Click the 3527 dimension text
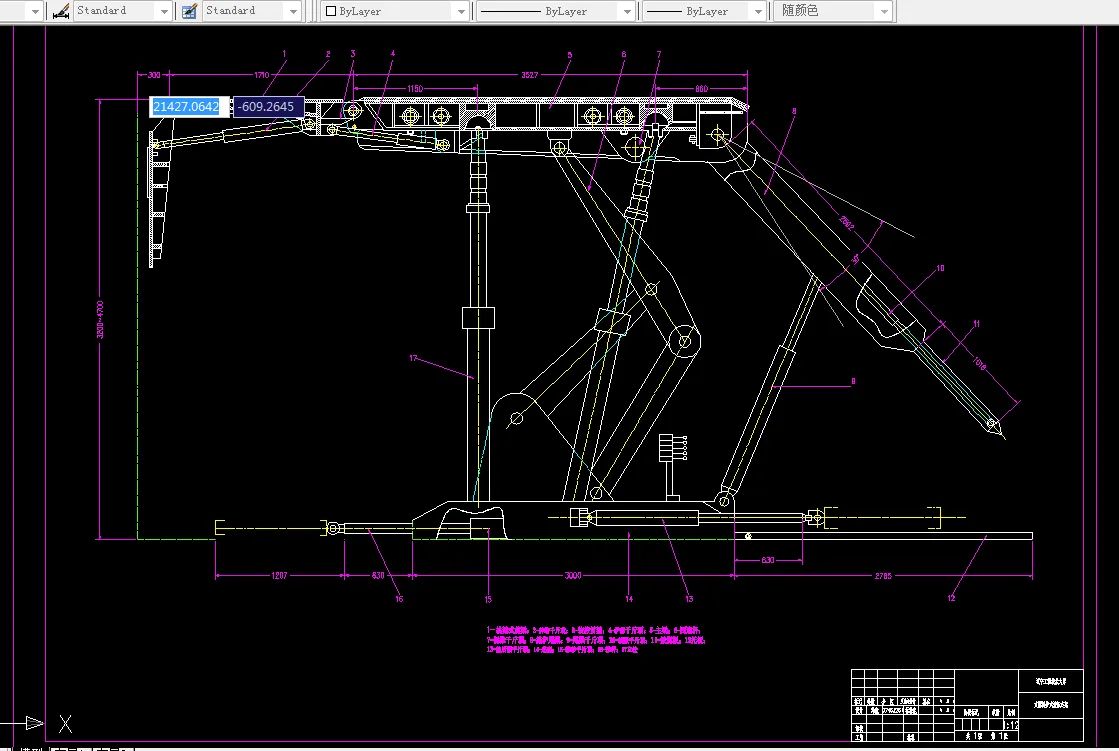 (x=530, y=75)
